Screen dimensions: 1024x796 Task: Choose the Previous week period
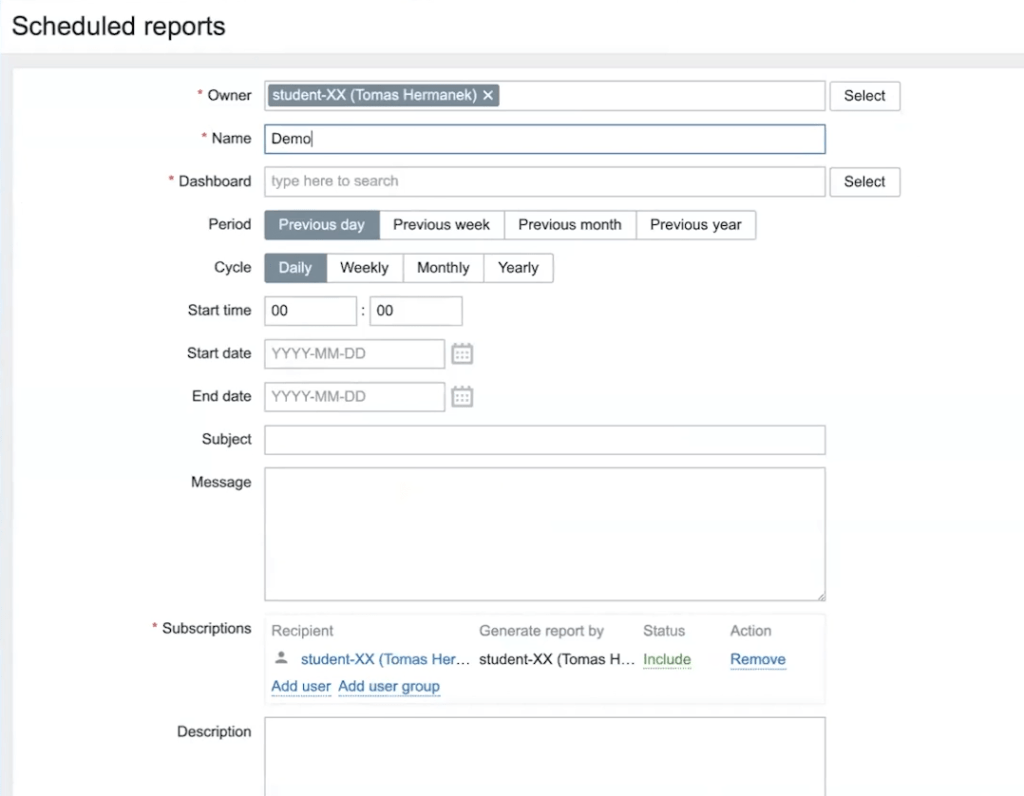tap(441, 225)
